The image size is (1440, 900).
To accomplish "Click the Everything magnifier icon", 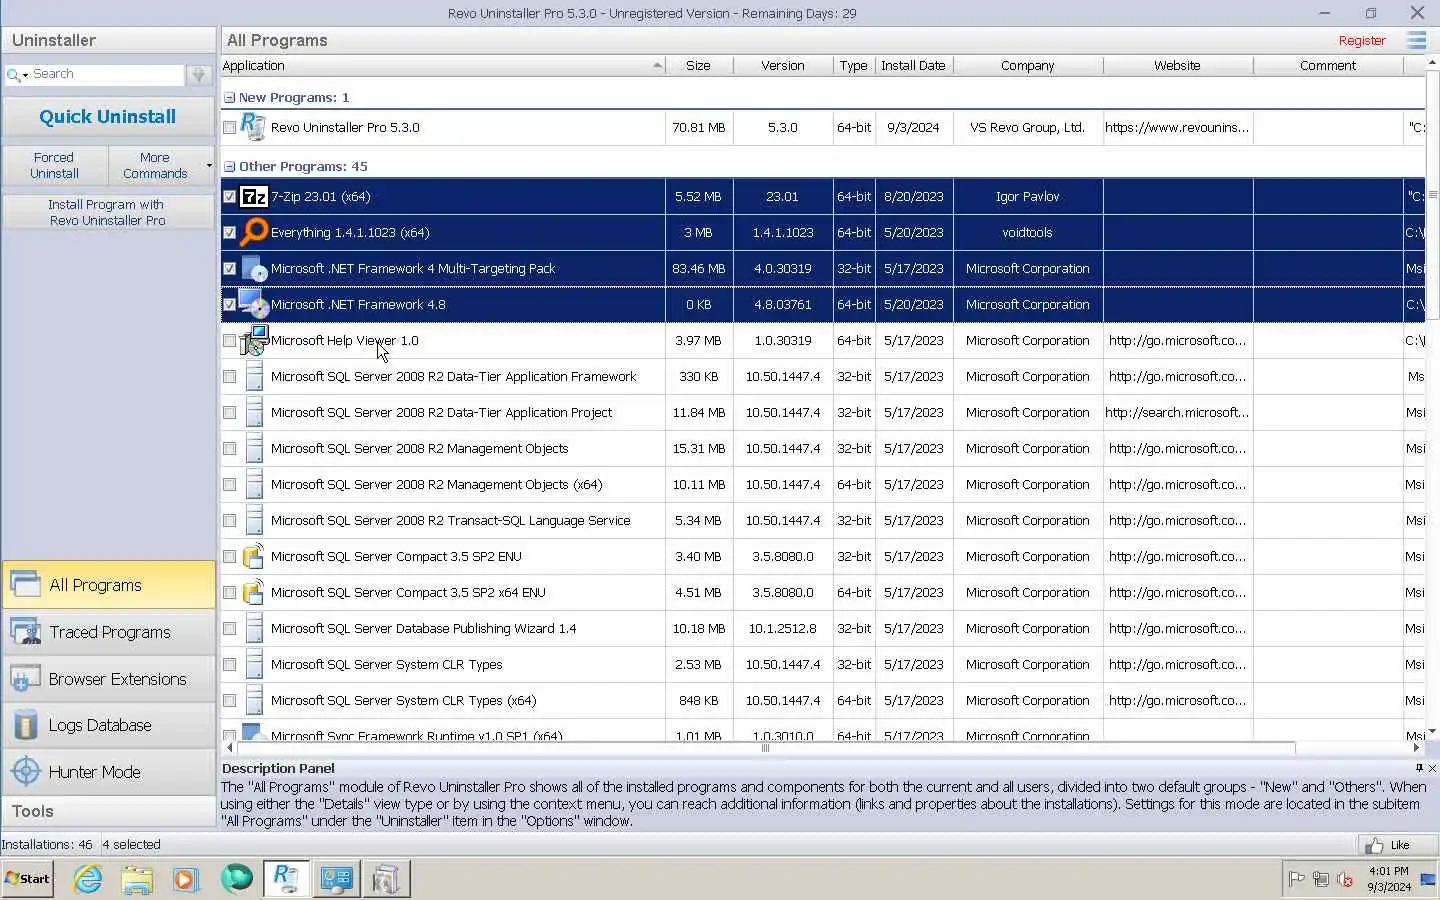I will [254, 232].
